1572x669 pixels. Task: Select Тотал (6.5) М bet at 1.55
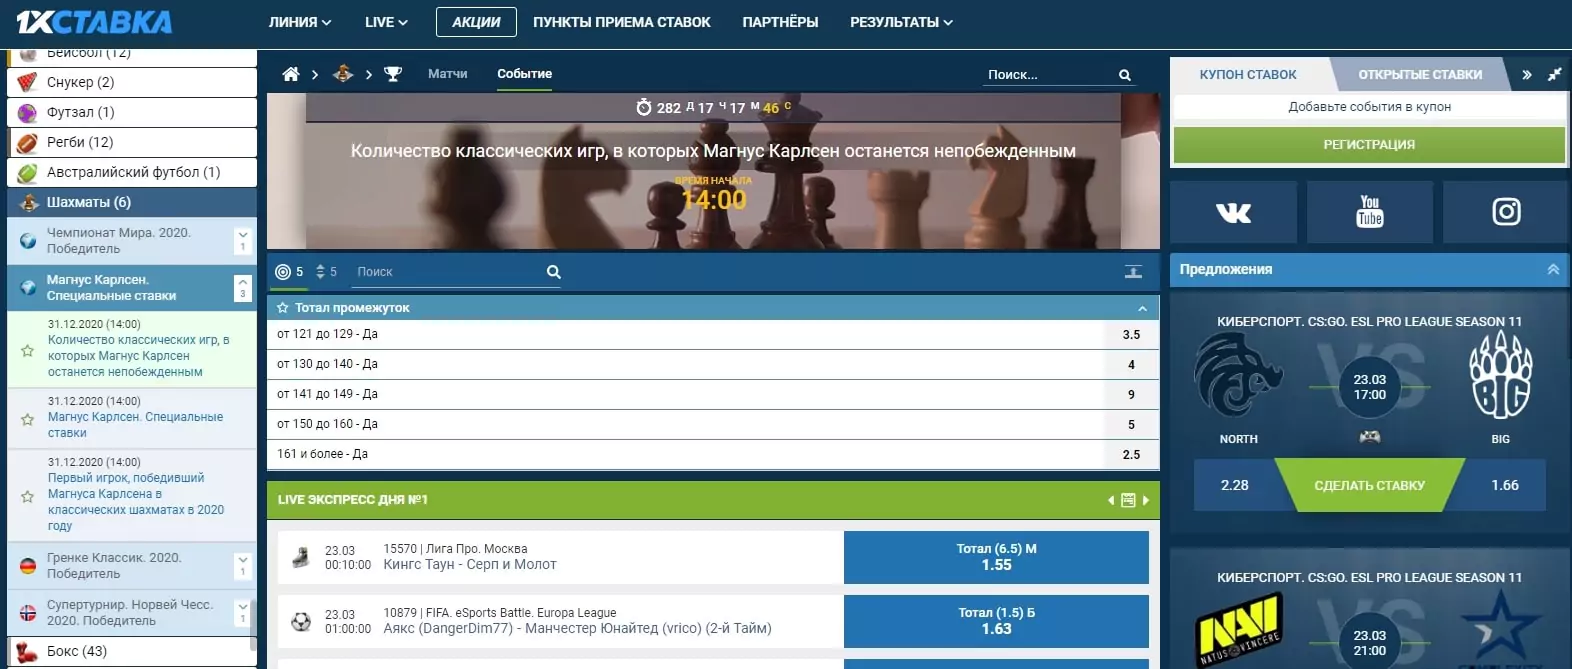[996, 557]
